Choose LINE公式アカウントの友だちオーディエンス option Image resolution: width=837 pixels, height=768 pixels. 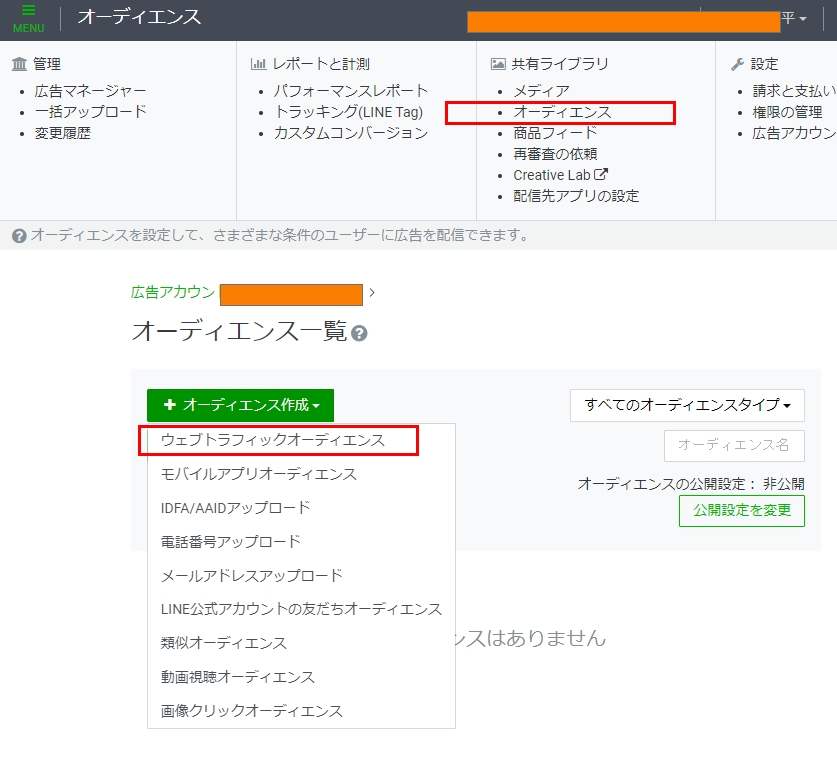(x=301, y=608)
